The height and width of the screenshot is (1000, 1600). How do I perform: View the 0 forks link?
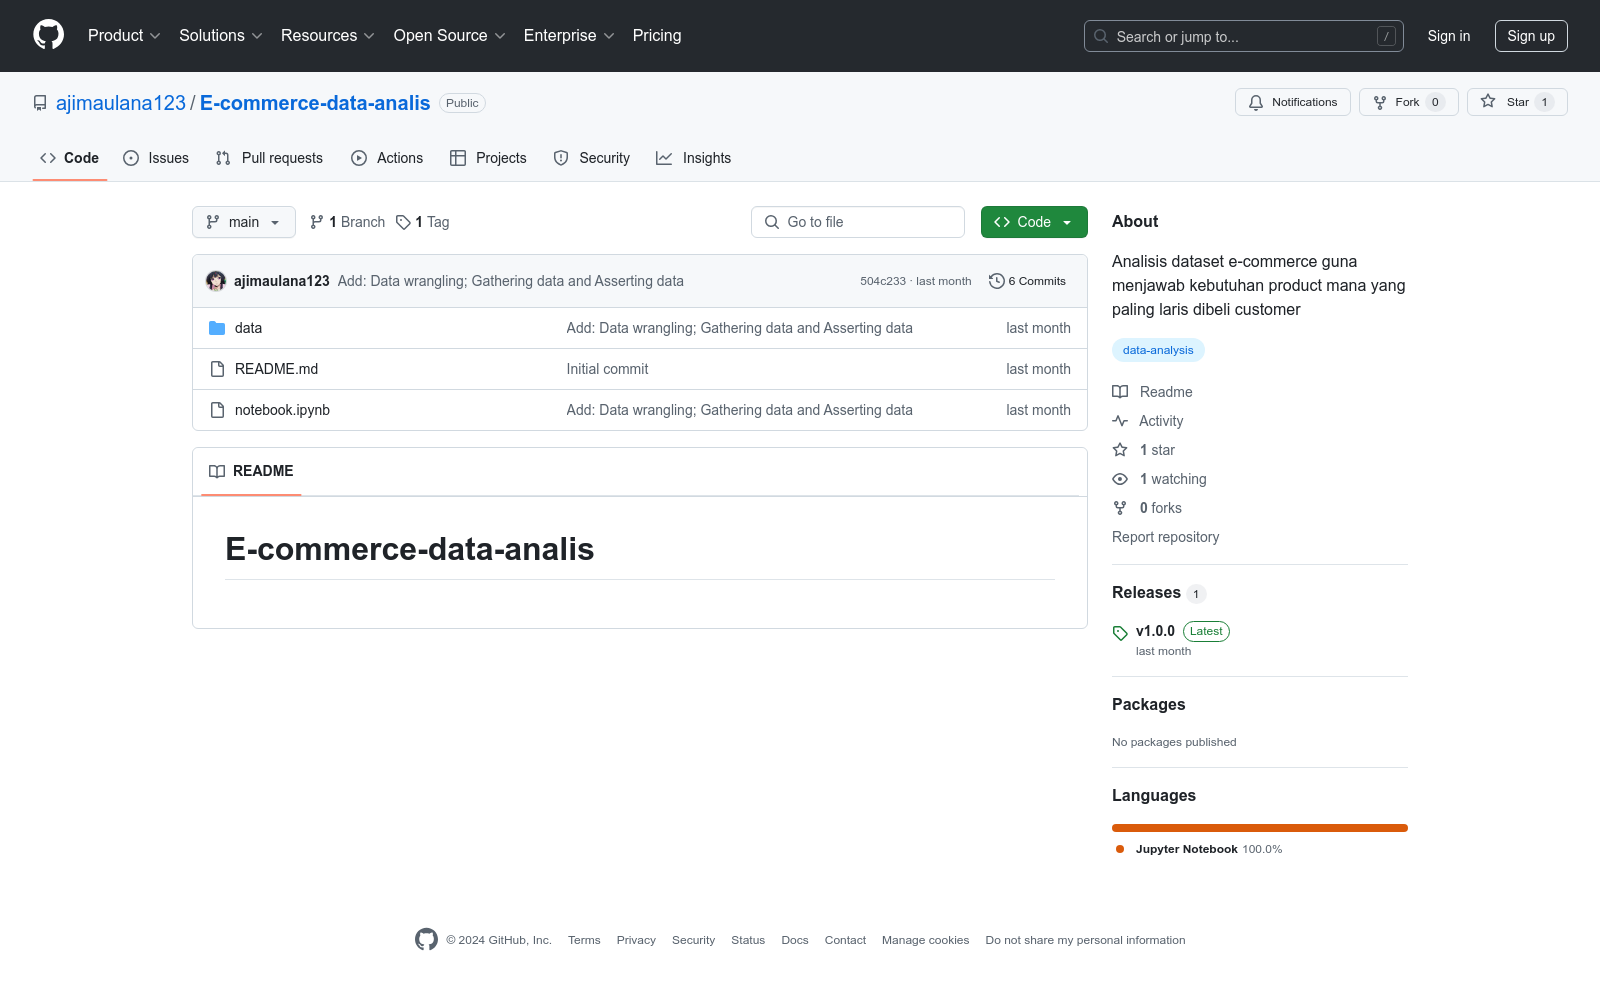click(x=1147, y=508)
